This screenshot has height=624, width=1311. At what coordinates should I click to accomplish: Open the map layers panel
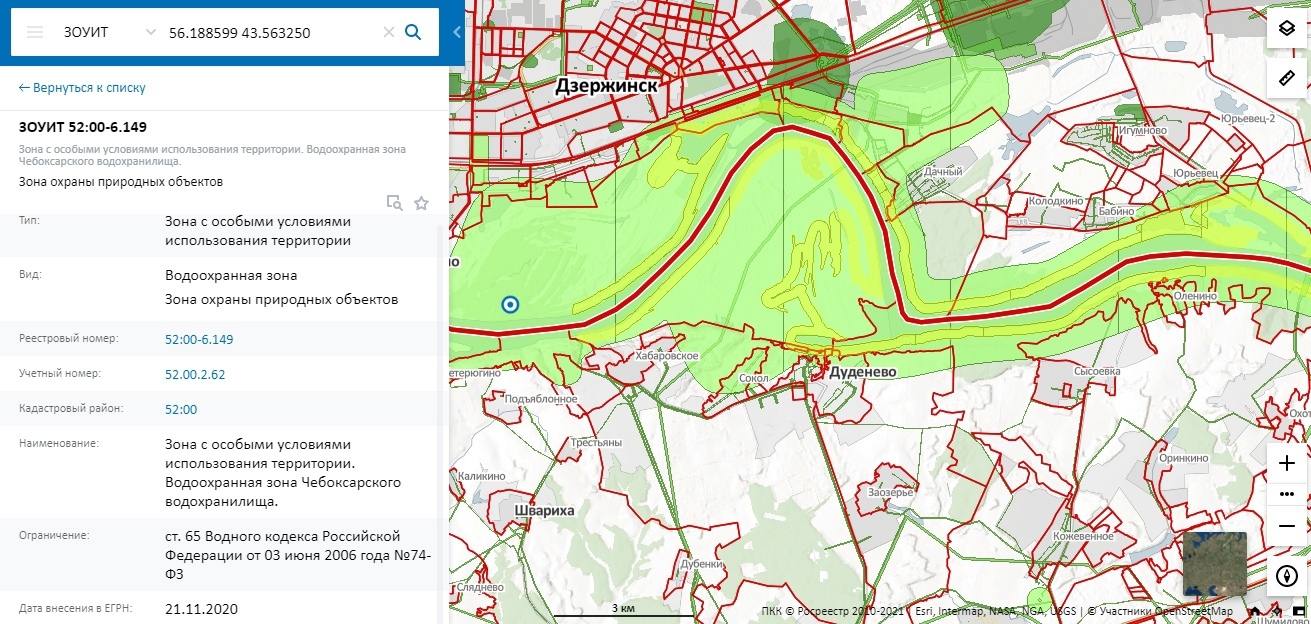1286,28
